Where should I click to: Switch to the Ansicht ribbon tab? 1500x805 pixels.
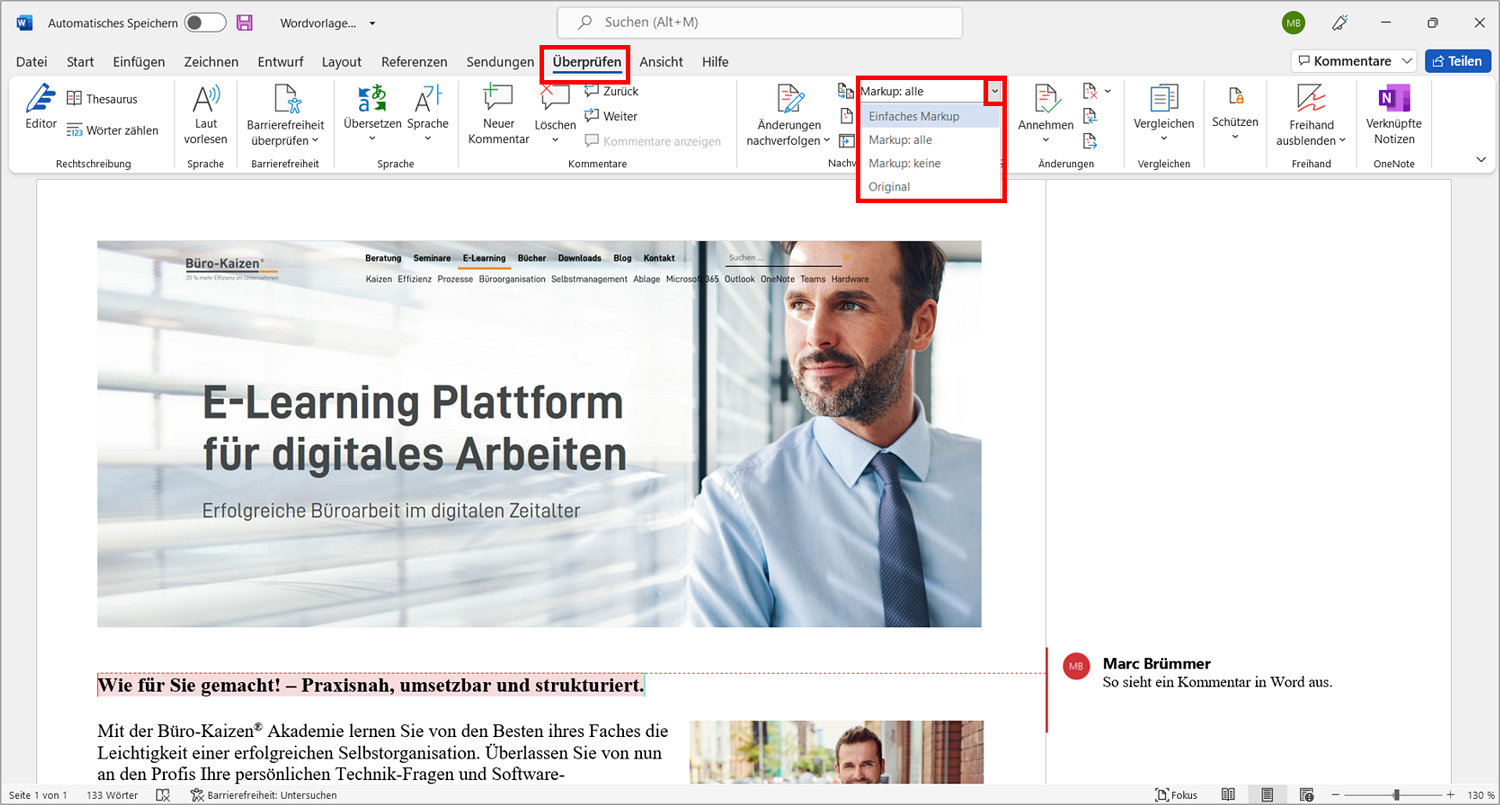coord(661,62)
